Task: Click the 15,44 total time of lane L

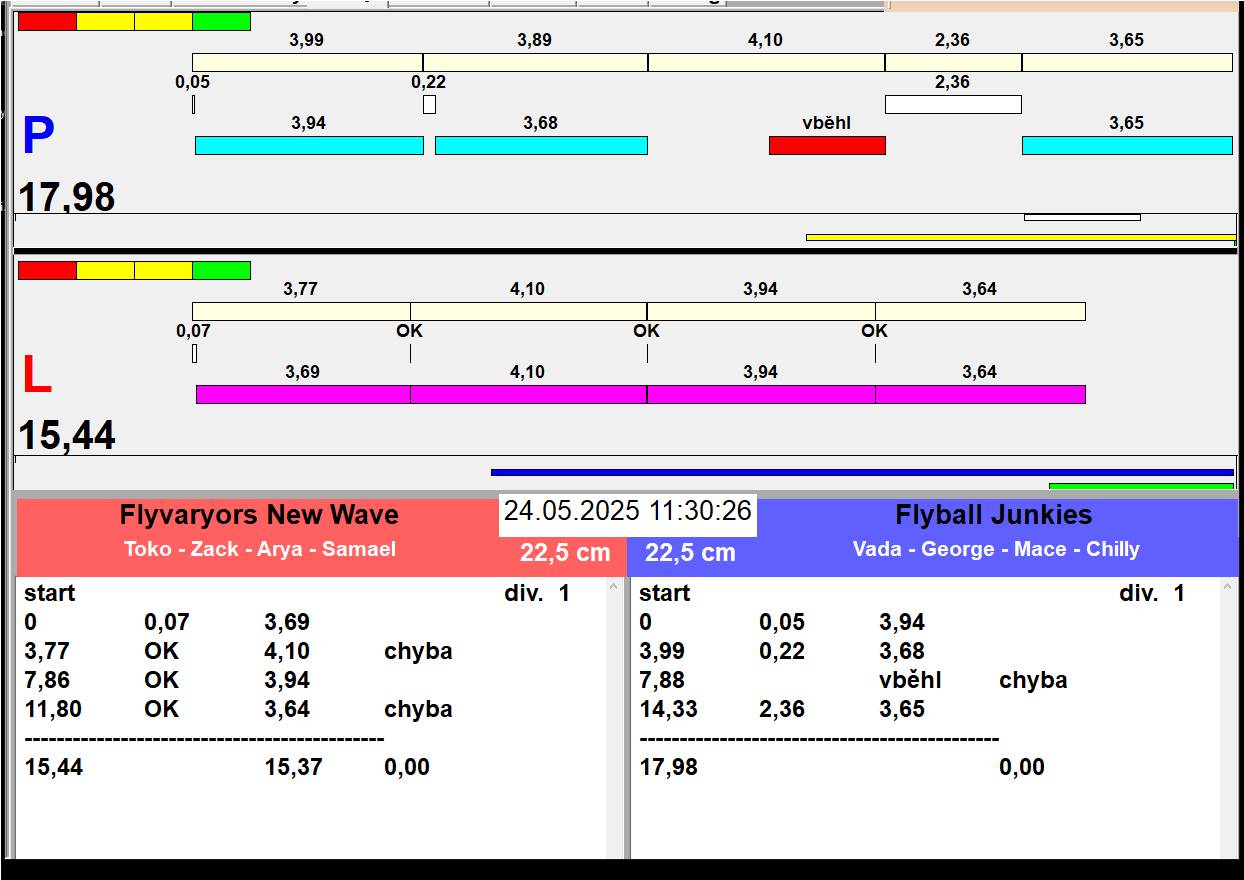Action: point(67,436)
